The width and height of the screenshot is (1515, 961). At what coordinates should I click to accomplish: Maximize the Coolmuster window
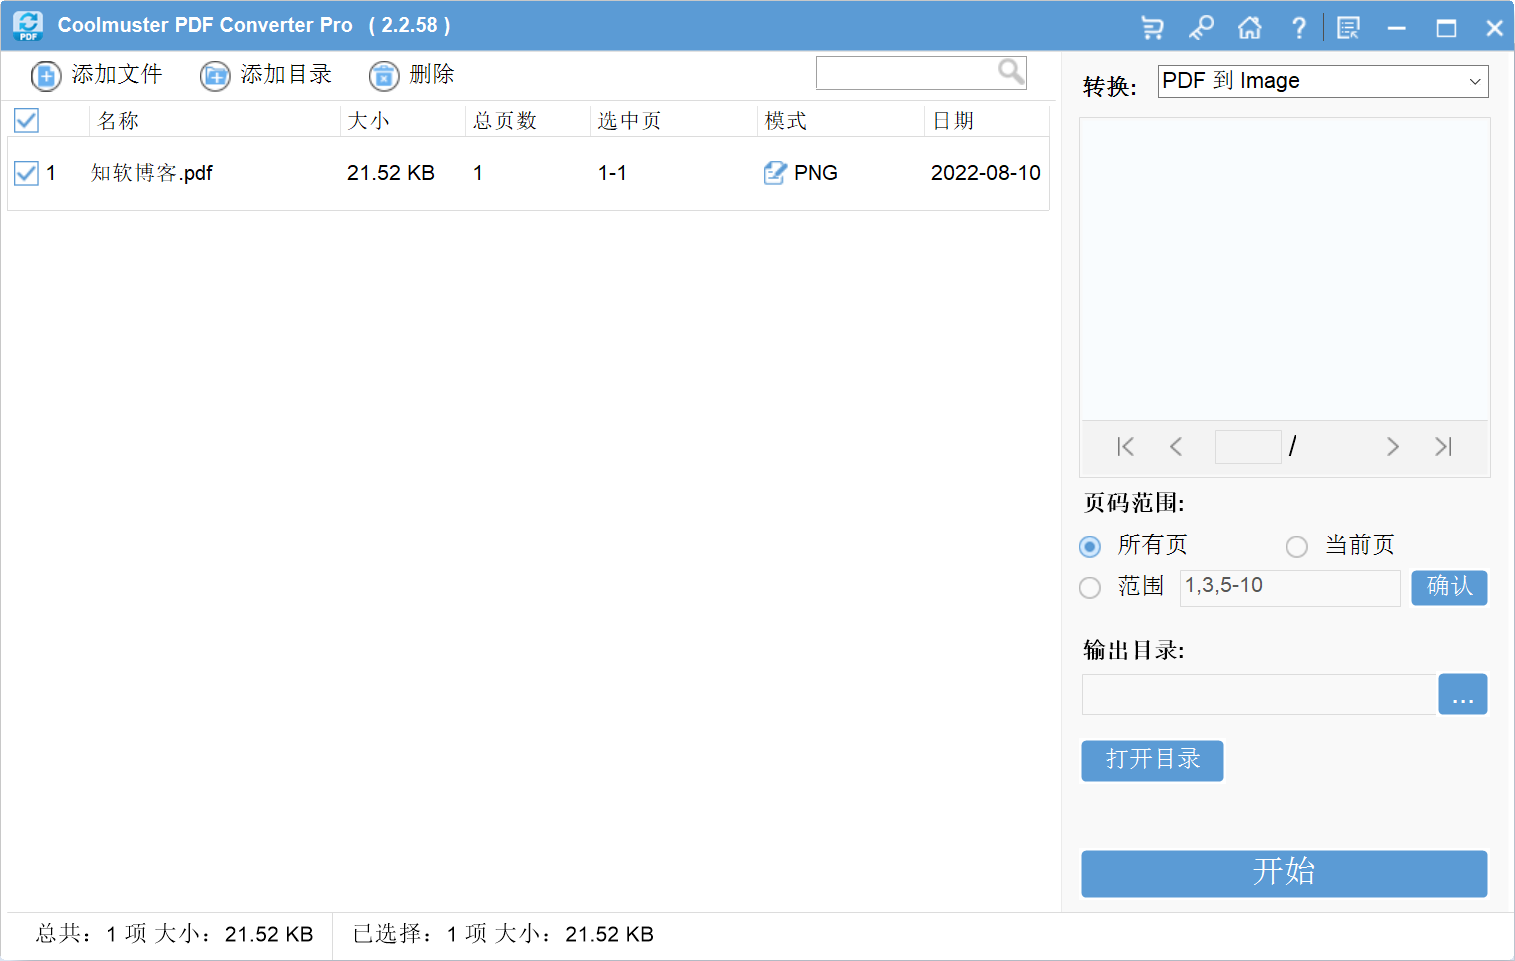(x=1446, y=28)
